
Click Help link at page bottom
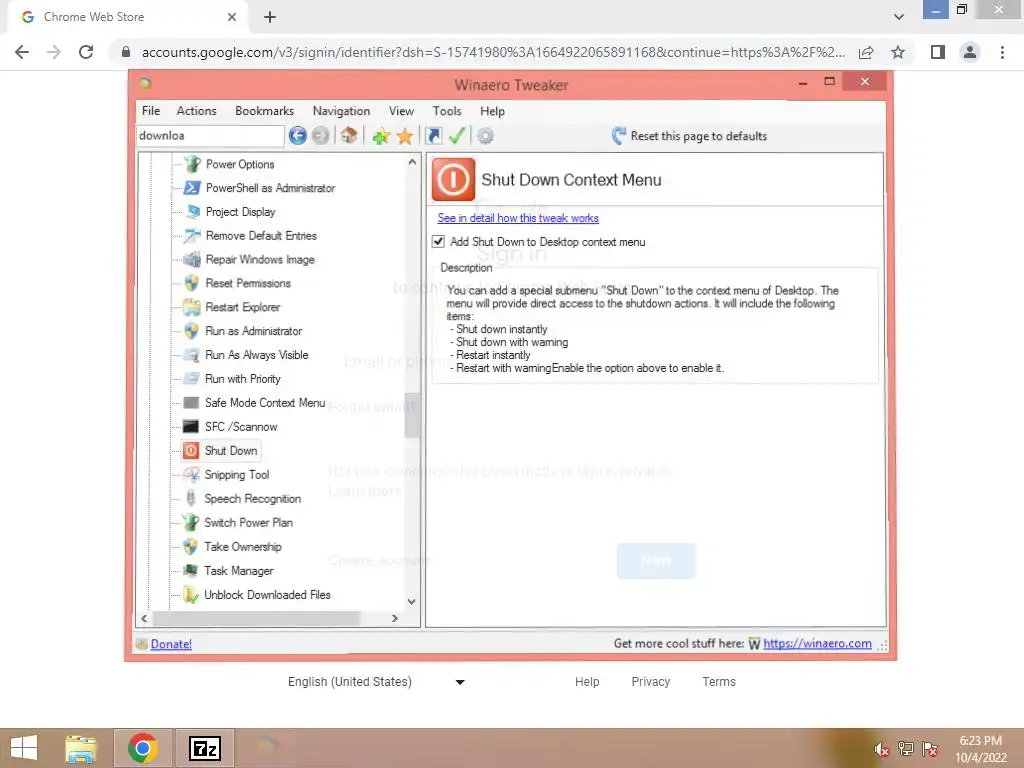tap(587, 682)
